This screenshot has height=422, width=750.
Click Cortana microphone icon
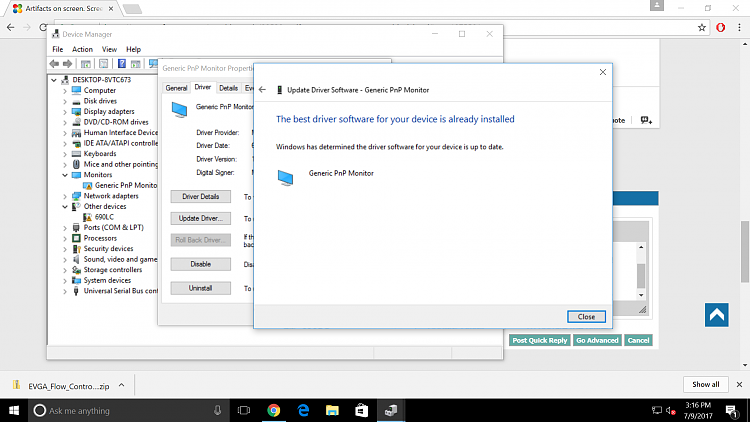point(218,411)
